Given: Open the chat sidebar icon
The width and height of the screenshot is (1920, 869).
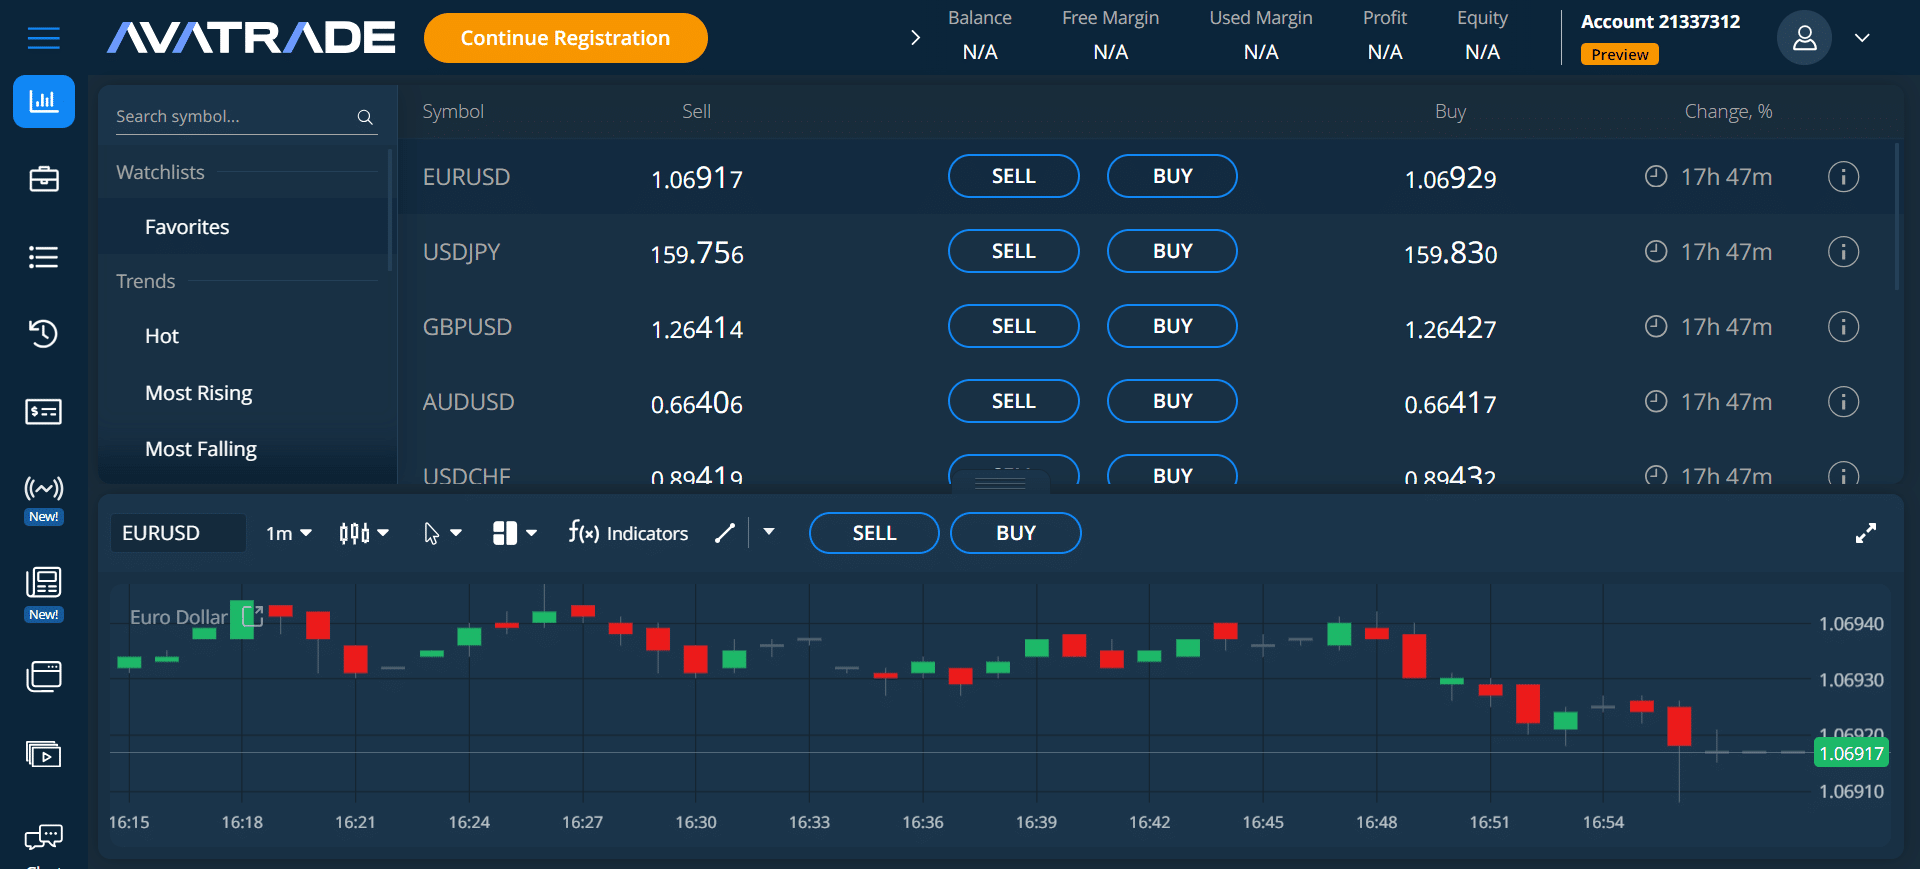Looking at the screenshot, I should coord(44,837).
